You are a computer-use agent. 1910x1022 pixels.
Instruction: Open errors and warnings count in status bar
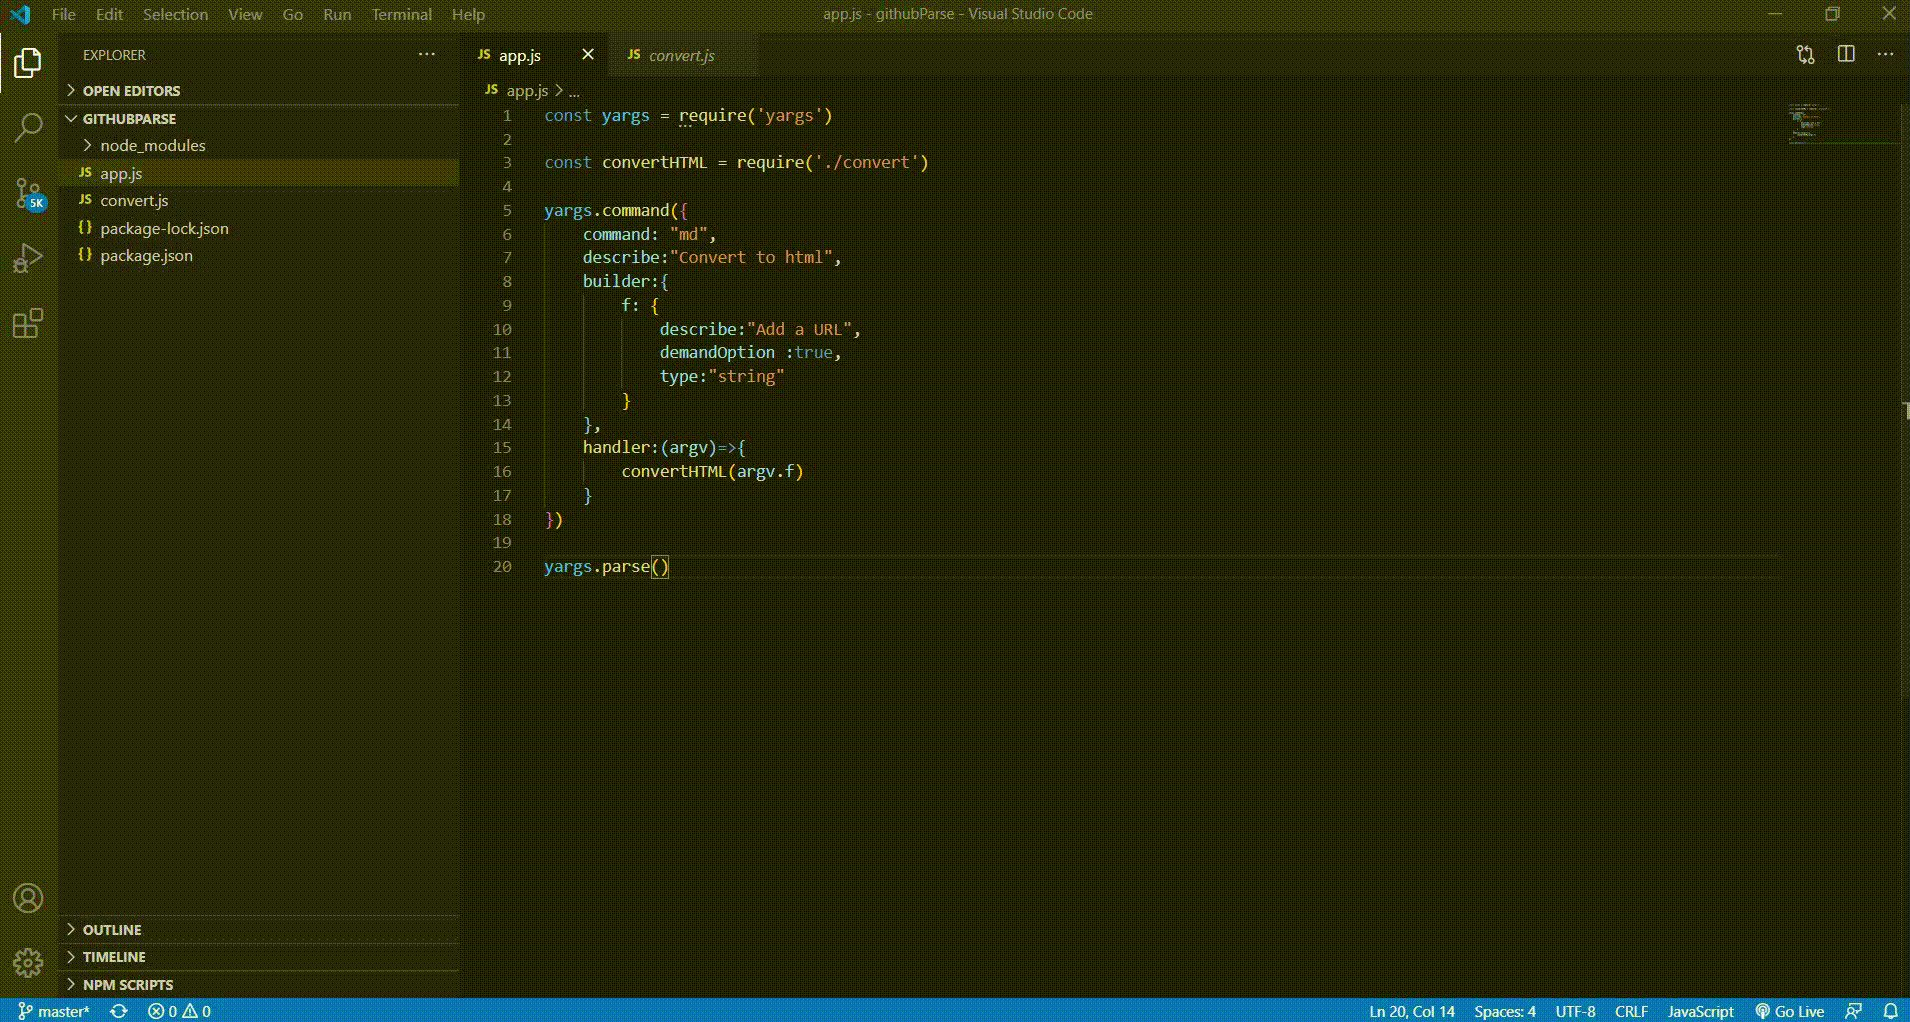[180, 1011]
